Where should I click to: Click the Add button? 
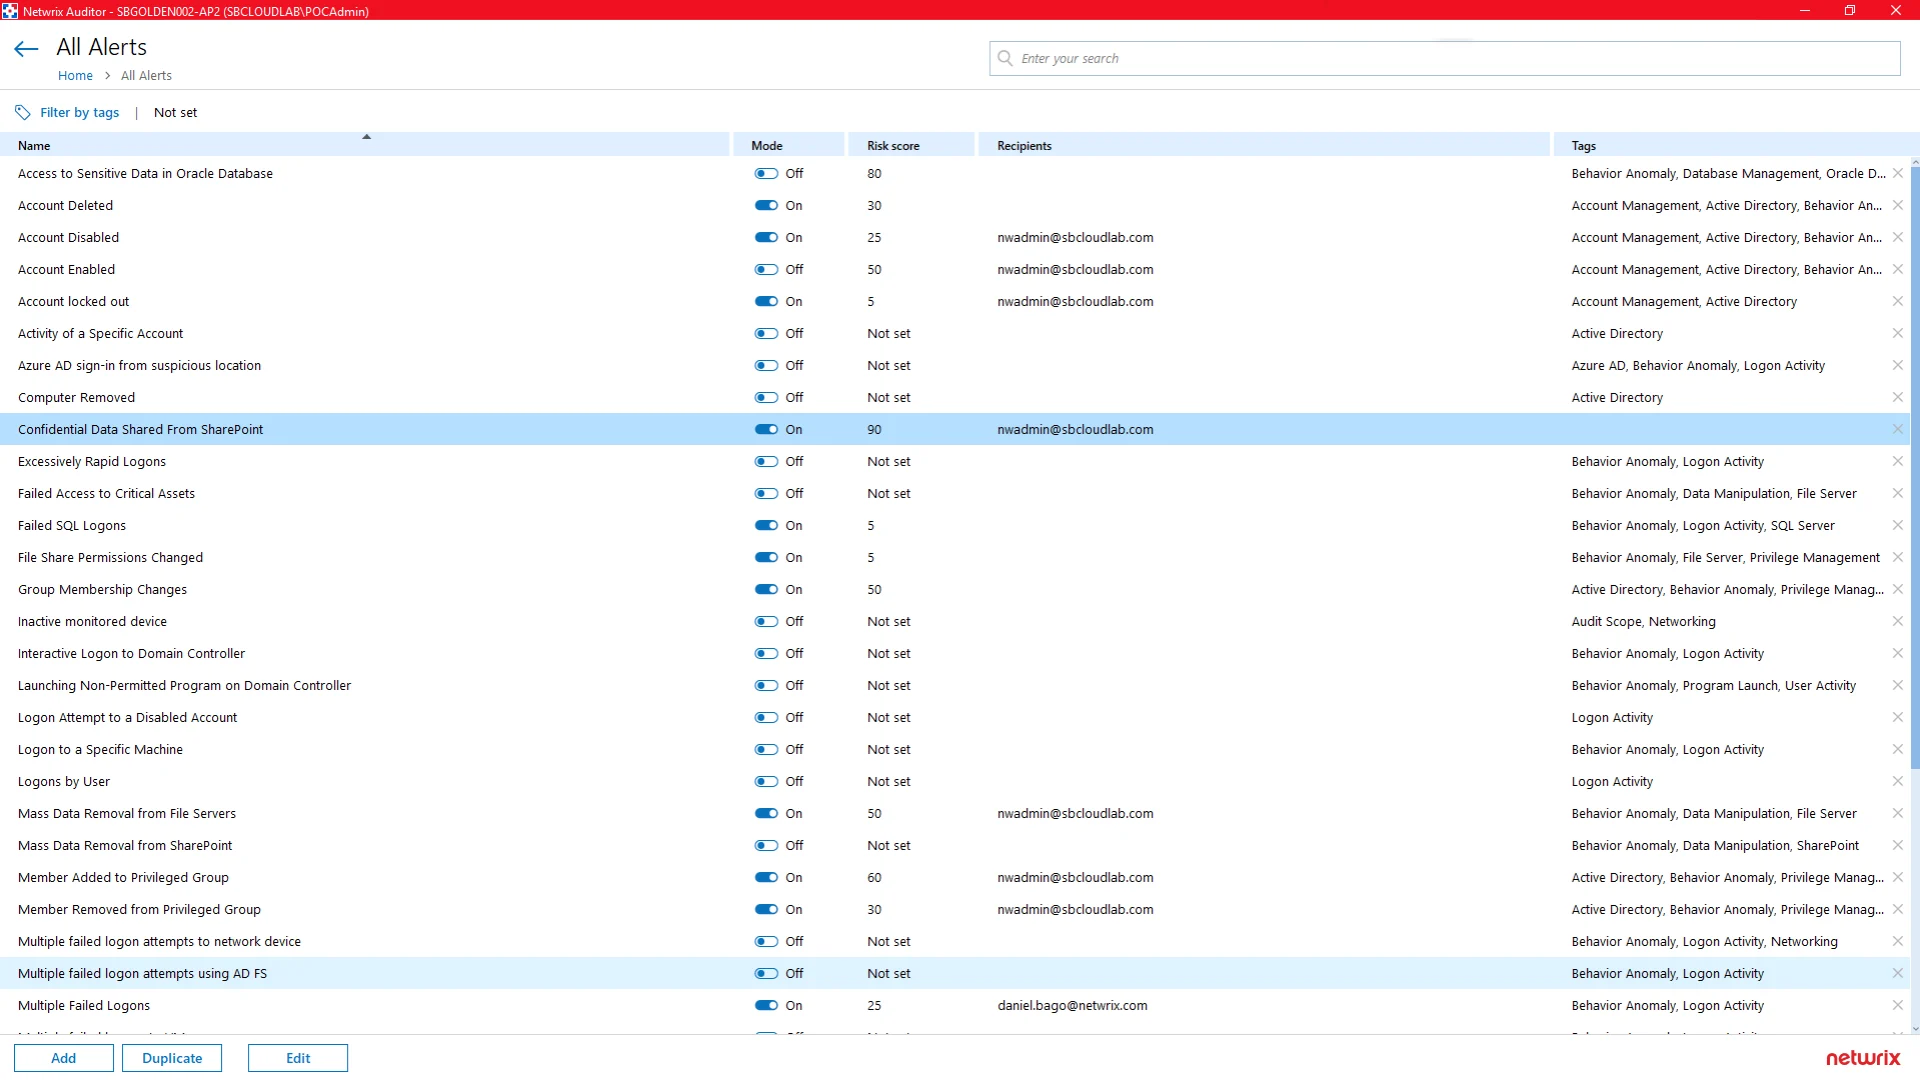[x=64, y=1058]
